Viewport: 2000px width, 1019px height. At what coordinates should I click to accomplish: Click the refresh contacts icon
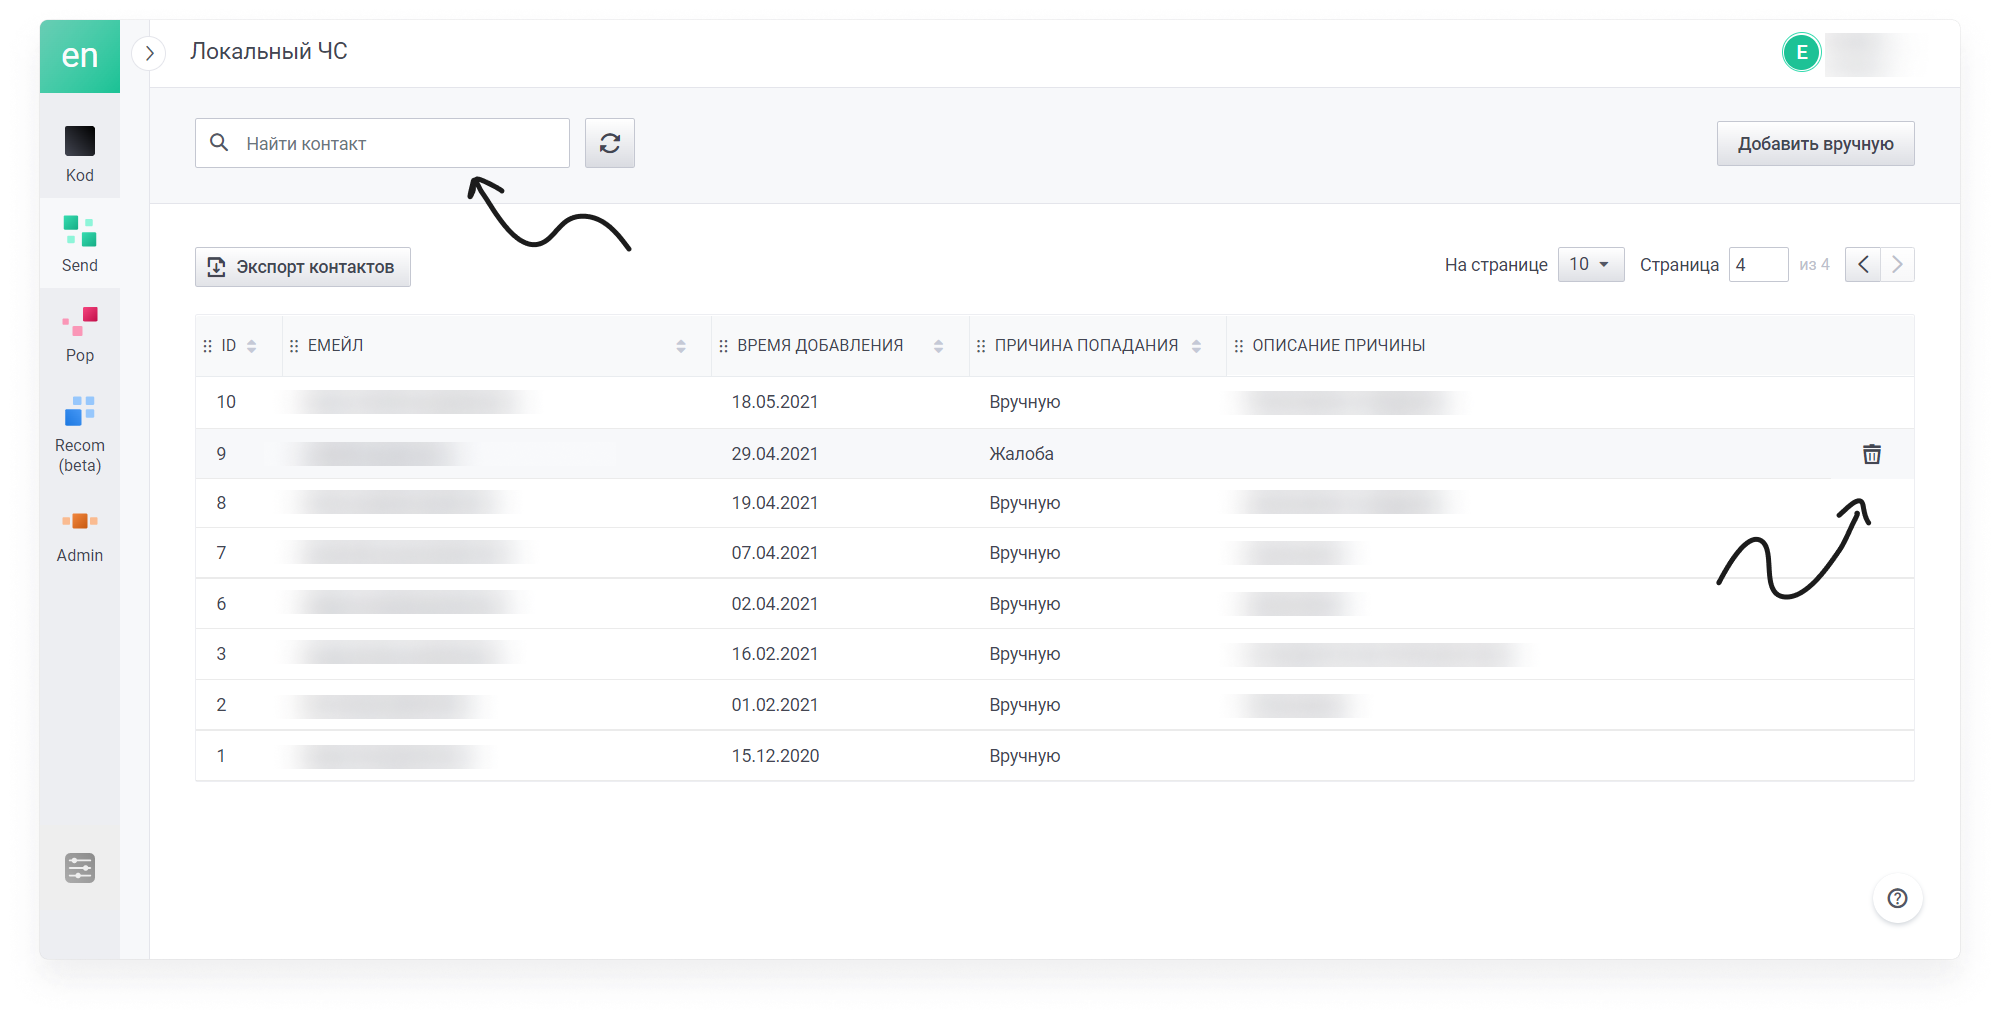(x=610, y=143)
